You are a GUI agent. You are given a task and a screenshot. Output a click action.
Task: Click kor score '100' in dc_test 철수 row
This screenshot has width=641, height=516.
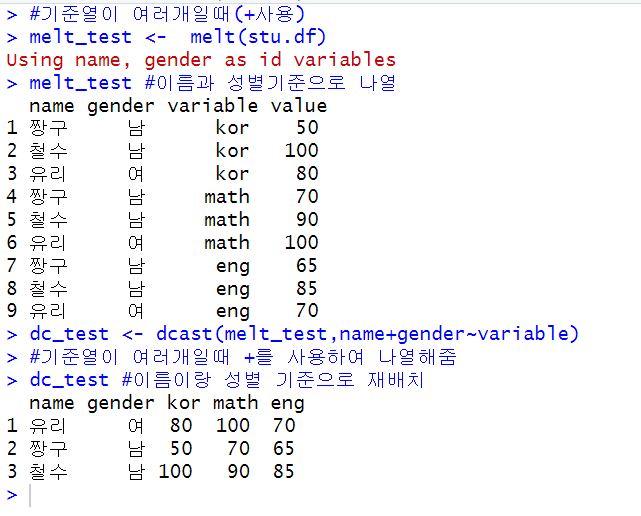point(175,471)
